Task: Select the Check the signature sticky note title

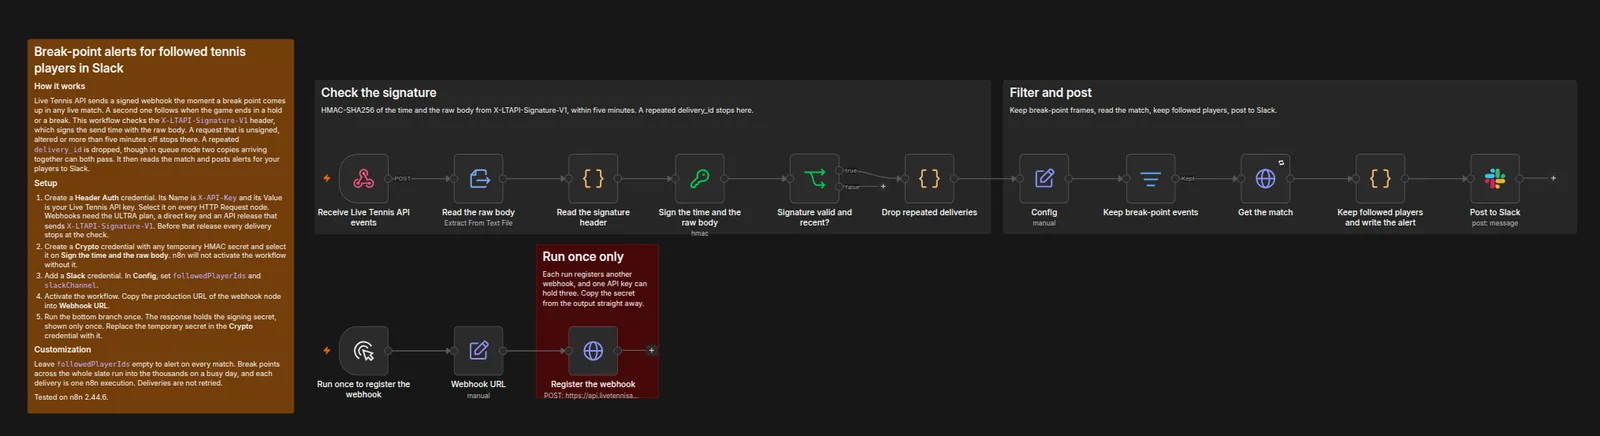Action: [x=378, y=93]
